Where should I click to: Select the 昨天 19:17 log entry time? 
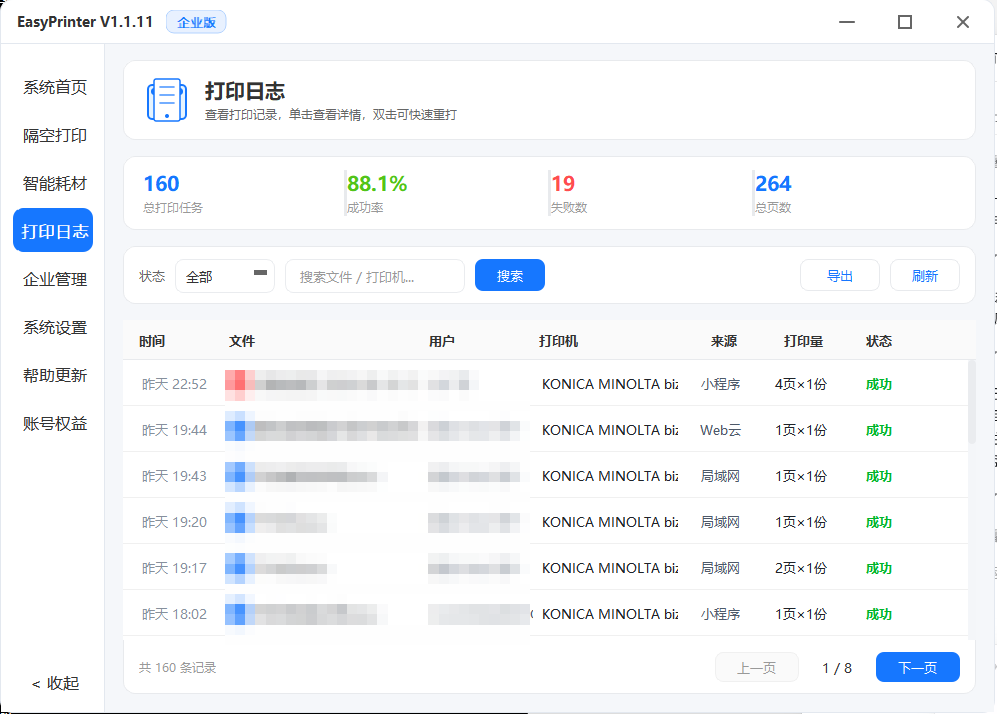(174, 568)
